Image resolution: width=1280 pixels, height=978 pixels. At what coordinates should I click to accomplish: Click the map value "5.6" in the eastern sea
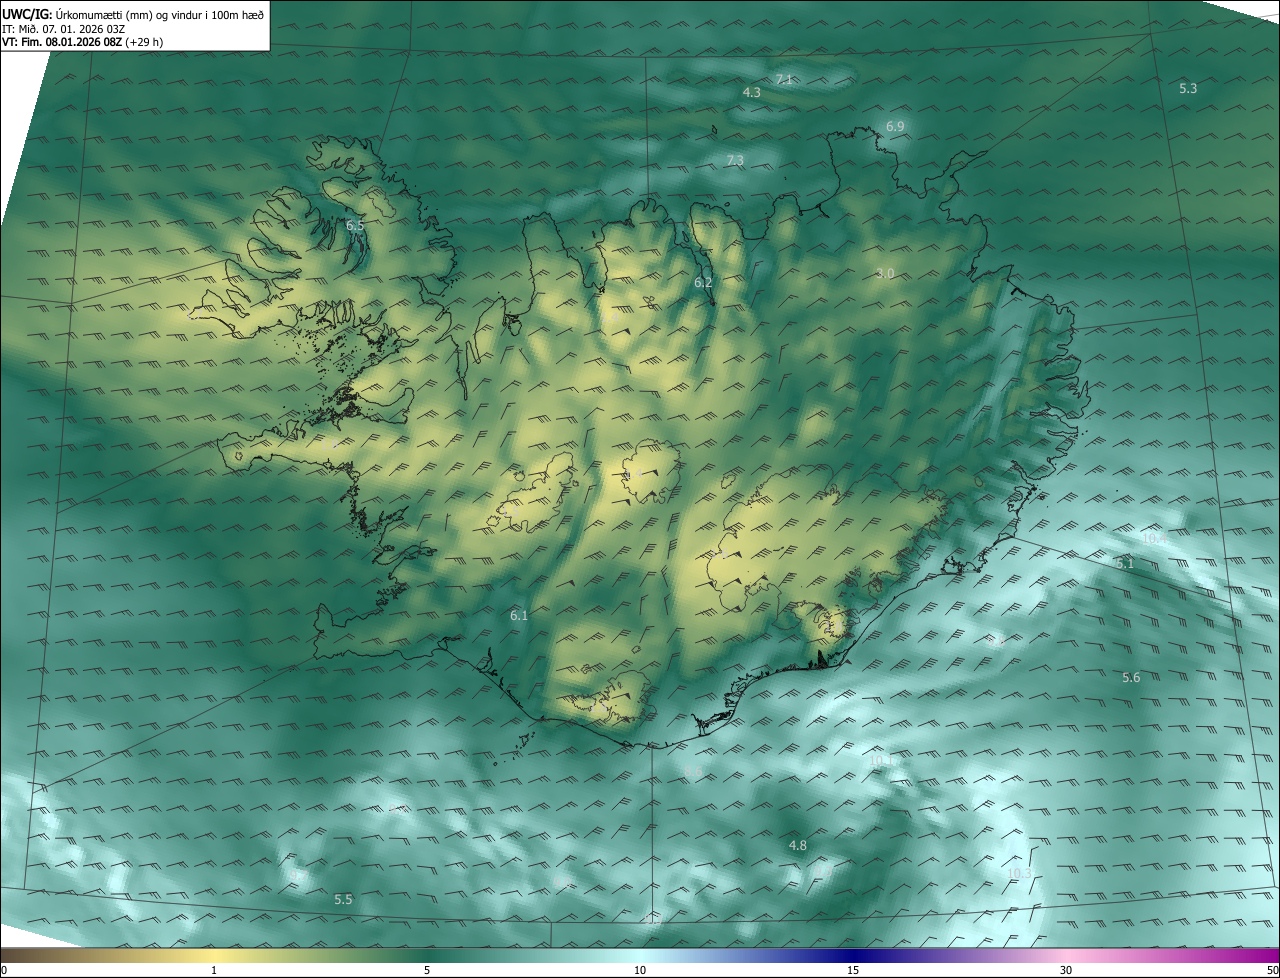(x=1131, y=678)
